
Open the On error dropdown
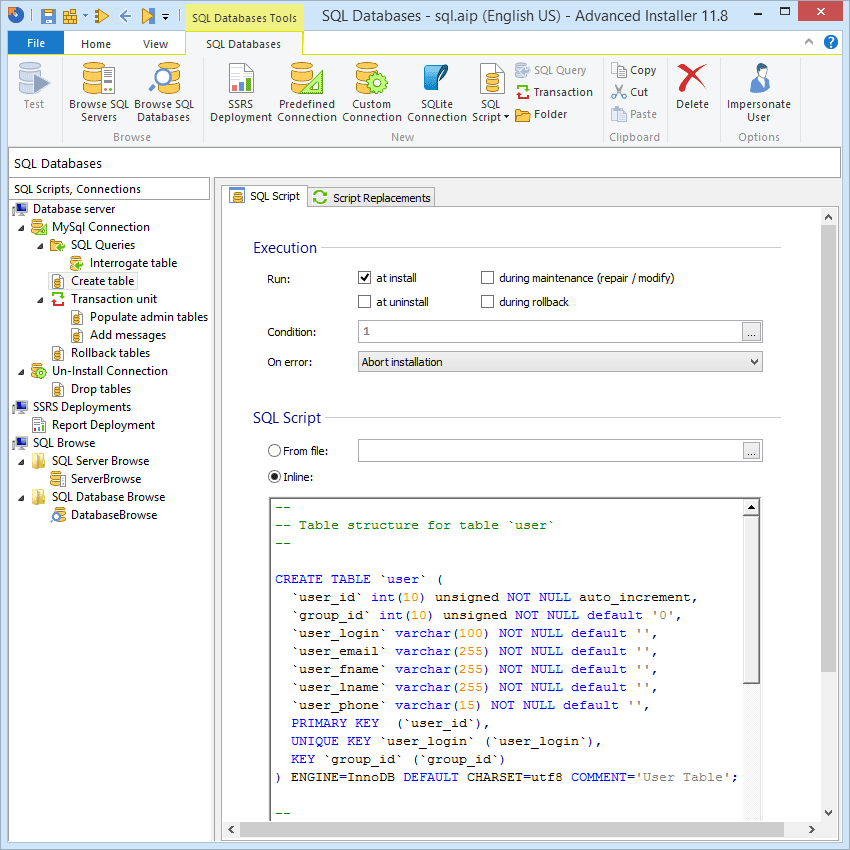[753, 361]
